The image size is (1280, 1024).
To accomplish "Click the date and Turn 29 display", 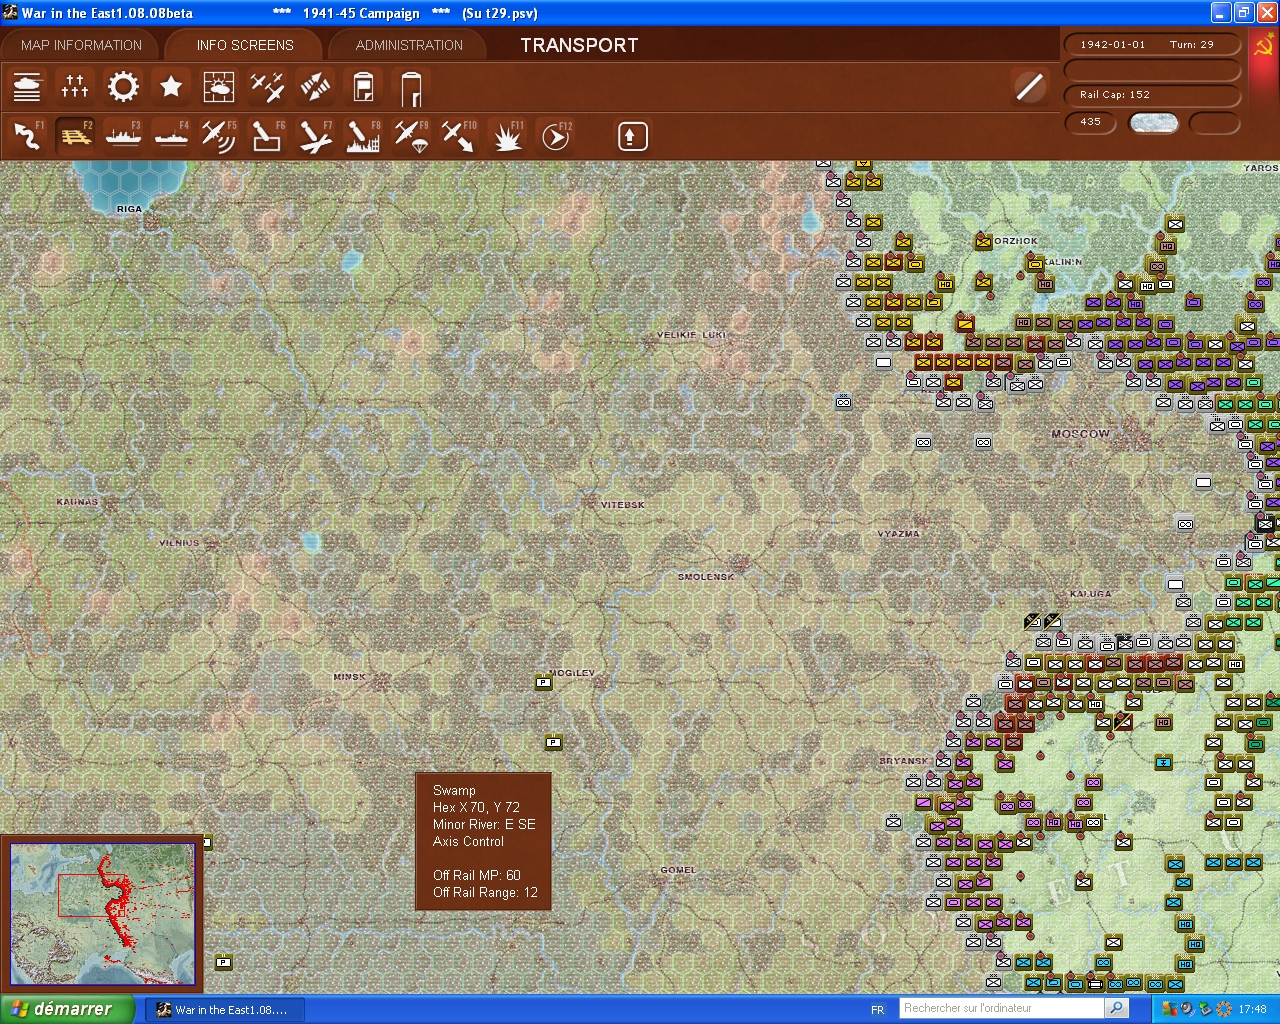I will [1151, 44].
